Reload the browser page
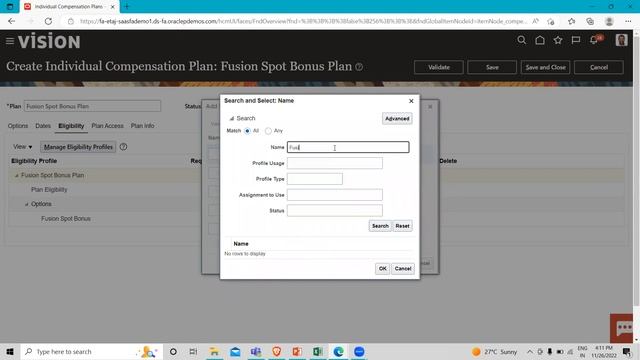The image size is (640, 360). click(x=48, y=21)
